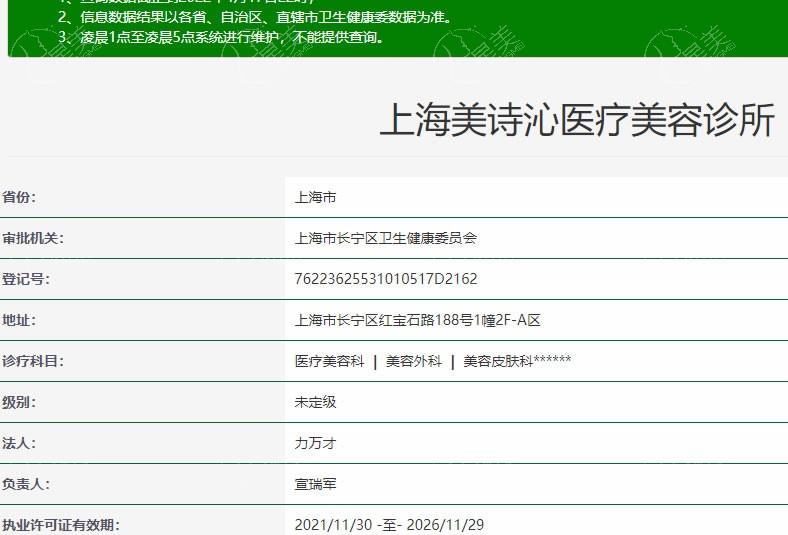
Task: Select the 省份 label
Action: 19,197
